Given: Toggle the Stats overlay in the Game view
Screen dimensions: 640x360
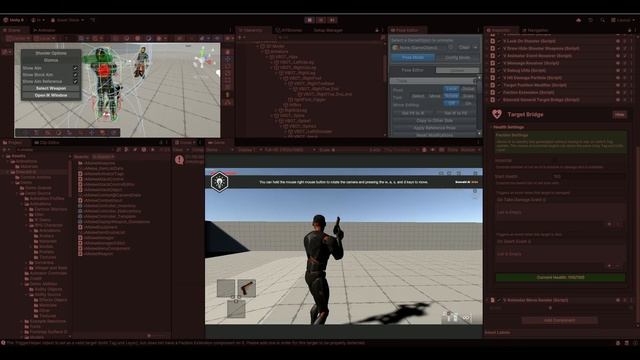Looking at the screenshot, I should pyautogui.click(x=453, y=150).
